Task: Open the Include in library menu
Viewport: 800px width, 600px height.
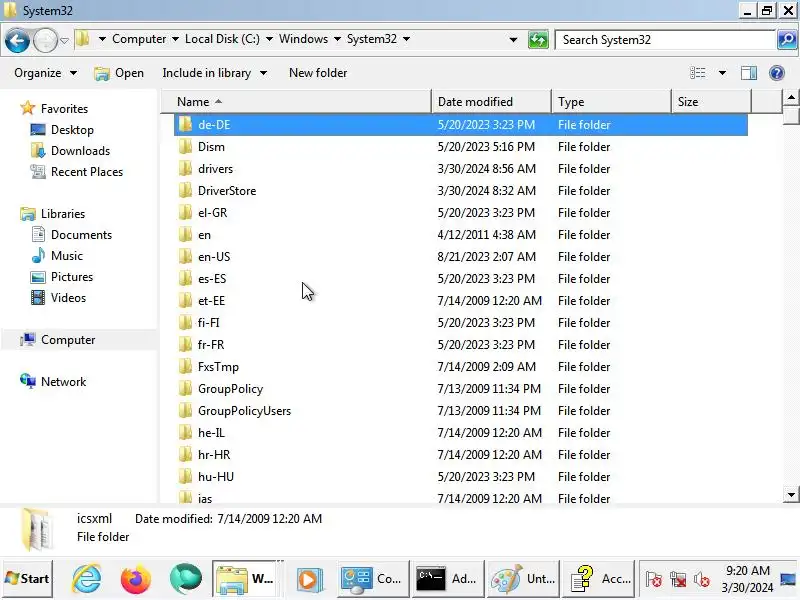Action: point(214,73)
